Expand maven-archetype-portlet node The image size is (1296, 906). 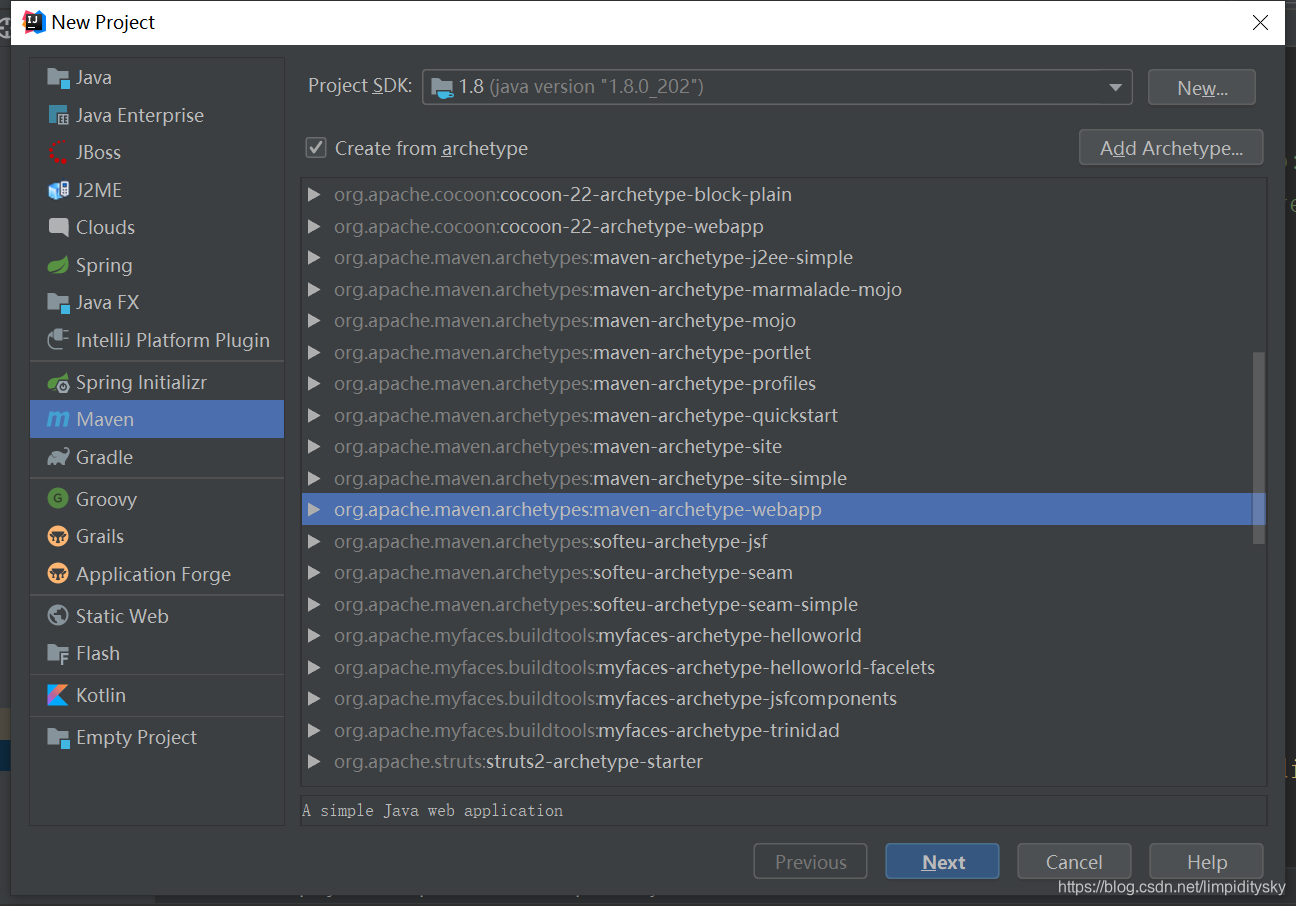coord(314,353)
